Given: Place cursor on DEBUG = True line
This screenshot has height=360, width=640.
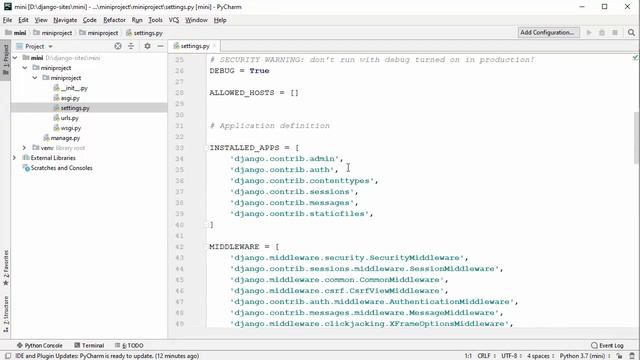Looking at the screenshot, I should (x=239, y=71).
